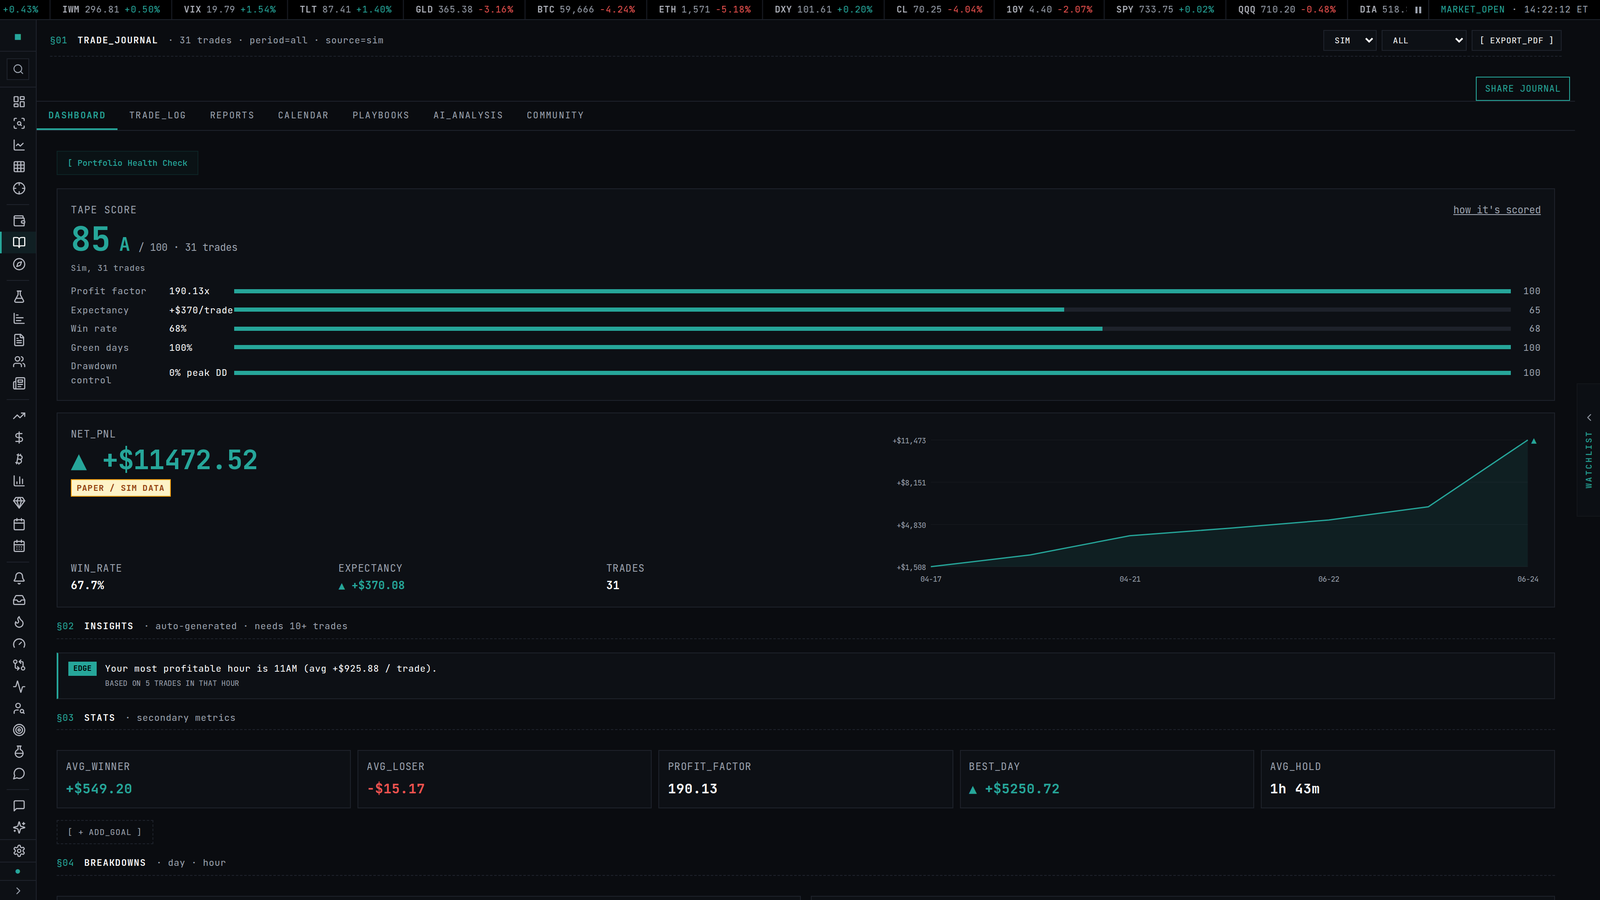Open the dollar sign icon

[18, 438]
